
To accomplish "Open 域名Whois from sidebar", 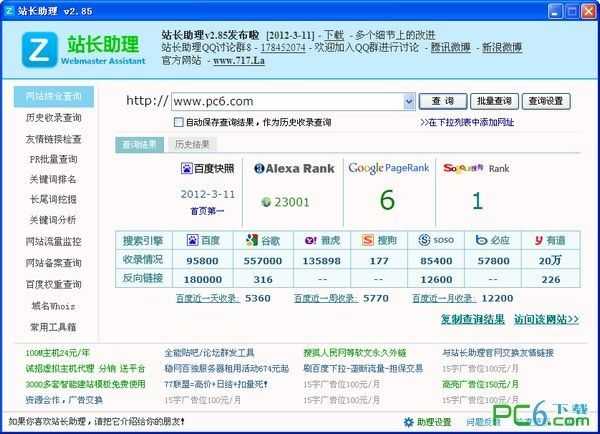I will (53, 306).
